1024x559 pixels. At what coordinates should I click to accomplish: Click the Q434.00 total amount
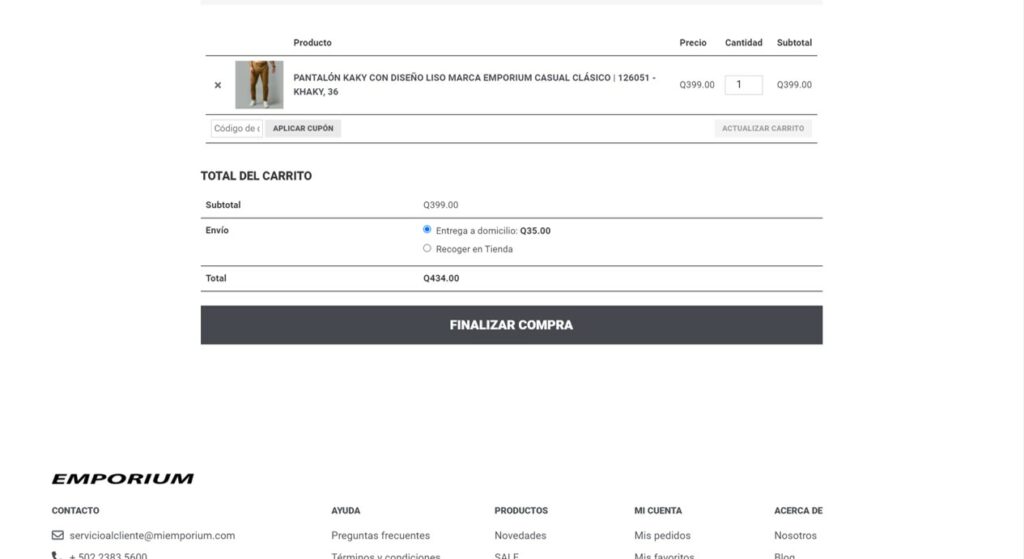click(x=441, y=278)
